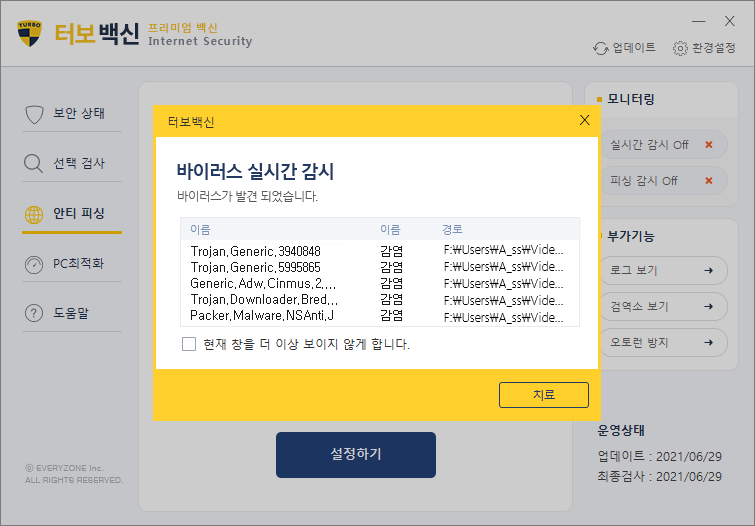Screen dimensions: 755x526
Task: Toggle 피싱 감시 Off switch
Action: 708,181
